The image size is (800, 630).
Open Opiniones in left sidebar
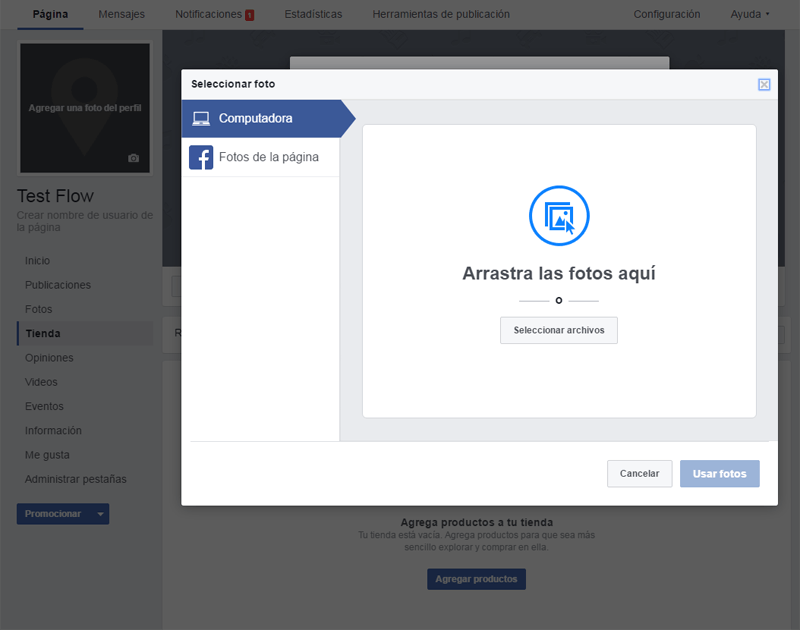(49, 358)
